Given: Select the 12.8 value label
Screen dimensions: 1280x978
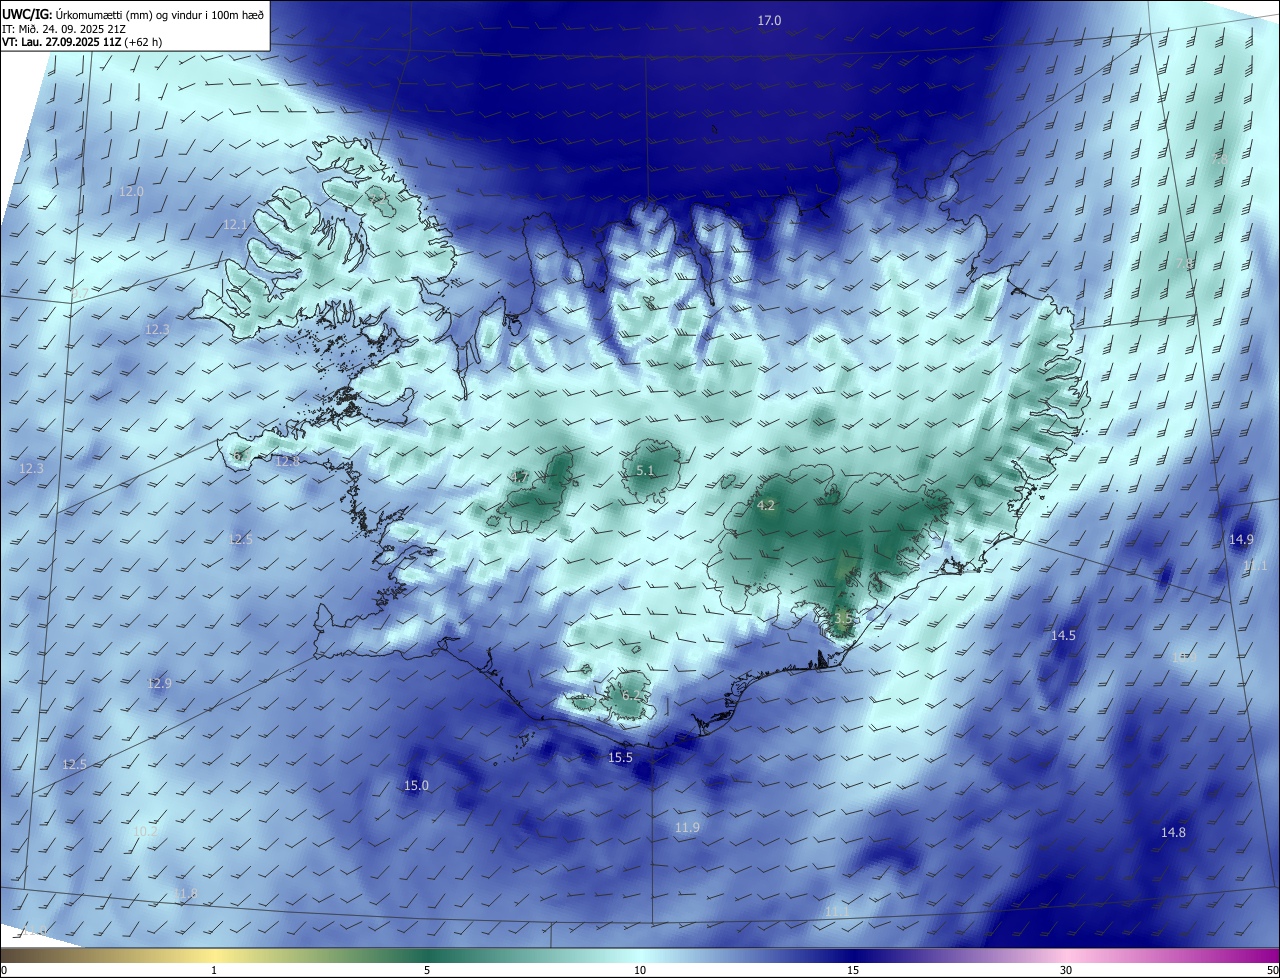Looking at the screenshot, I should click(x=288, y=461).
